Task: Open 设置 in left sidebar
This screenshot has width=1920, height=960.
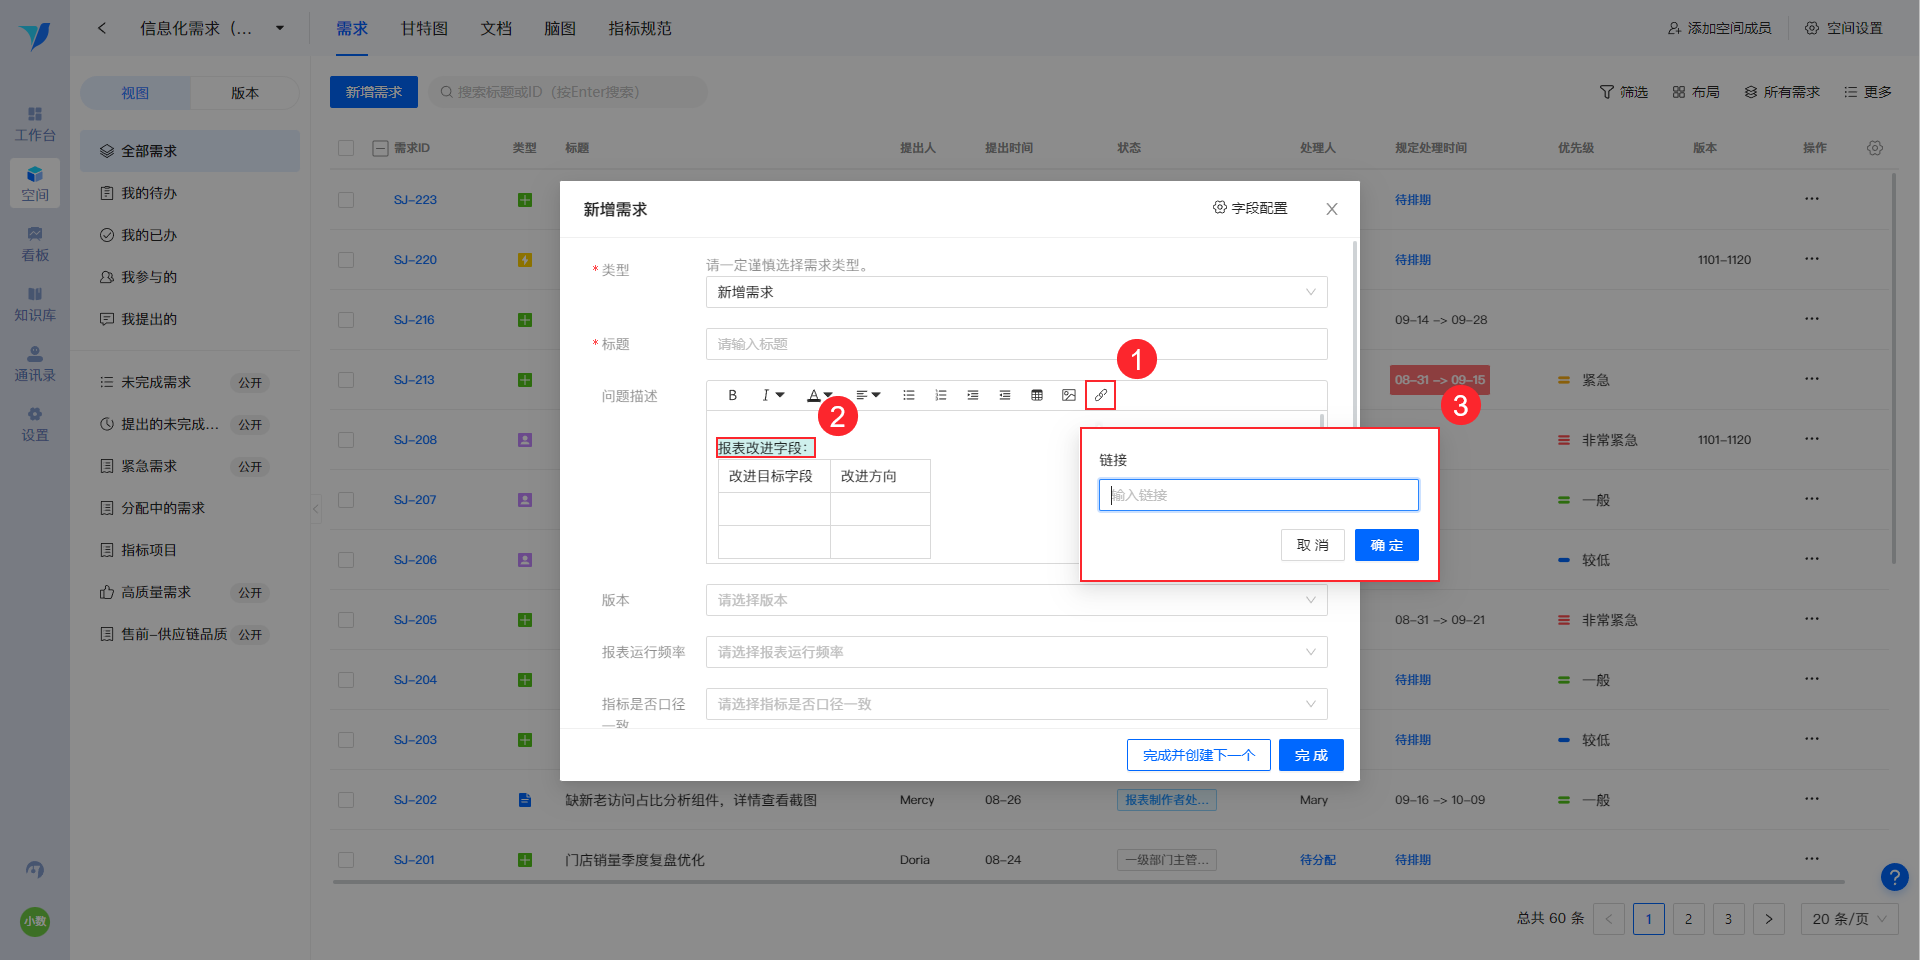Action: point(35,424)
